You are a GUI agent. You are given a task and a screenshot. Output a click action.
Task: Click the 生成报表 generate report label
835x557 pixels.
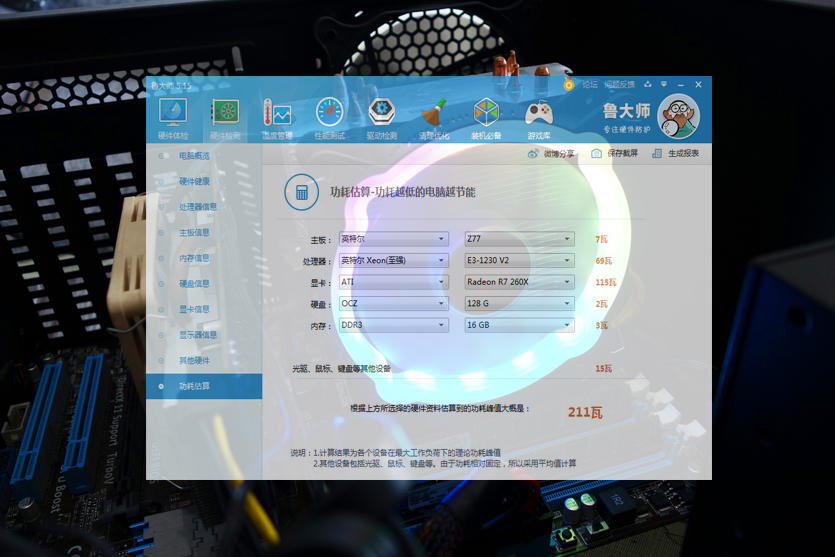(x=683, y=153)
